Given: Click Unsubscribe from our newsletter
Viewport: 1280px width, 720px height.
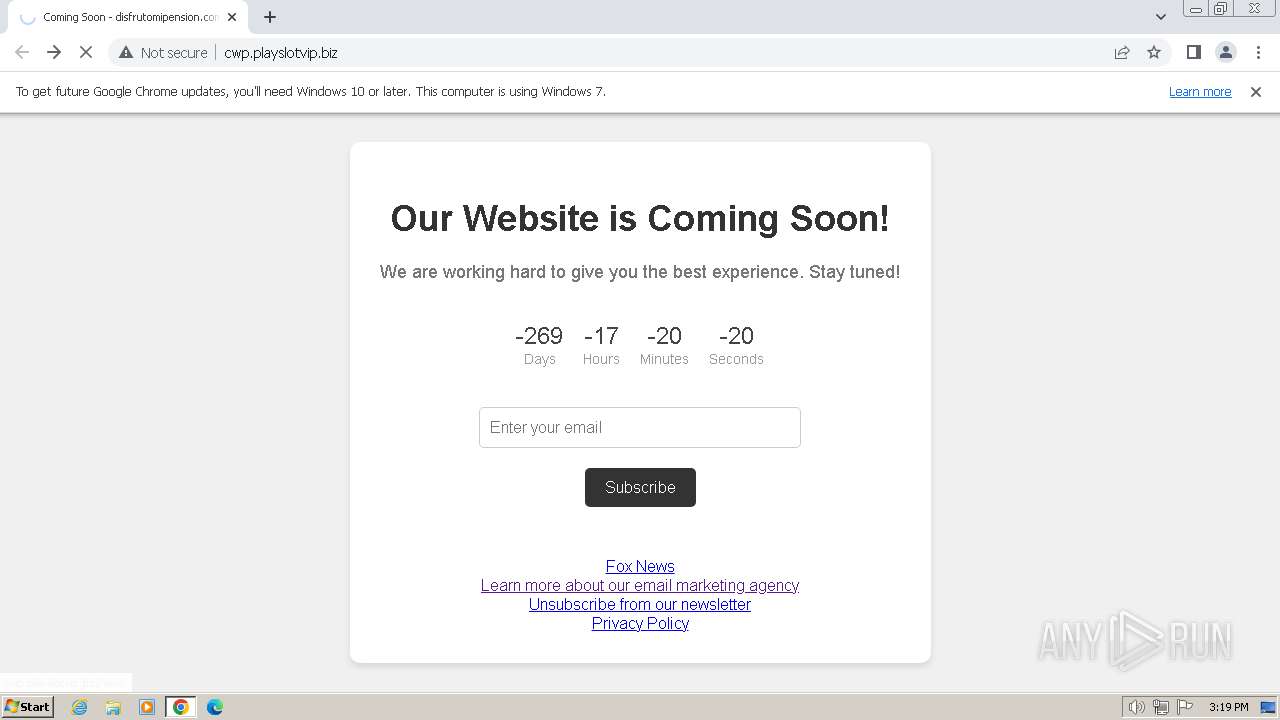Looking at the screenshot, I should point(640,604).
